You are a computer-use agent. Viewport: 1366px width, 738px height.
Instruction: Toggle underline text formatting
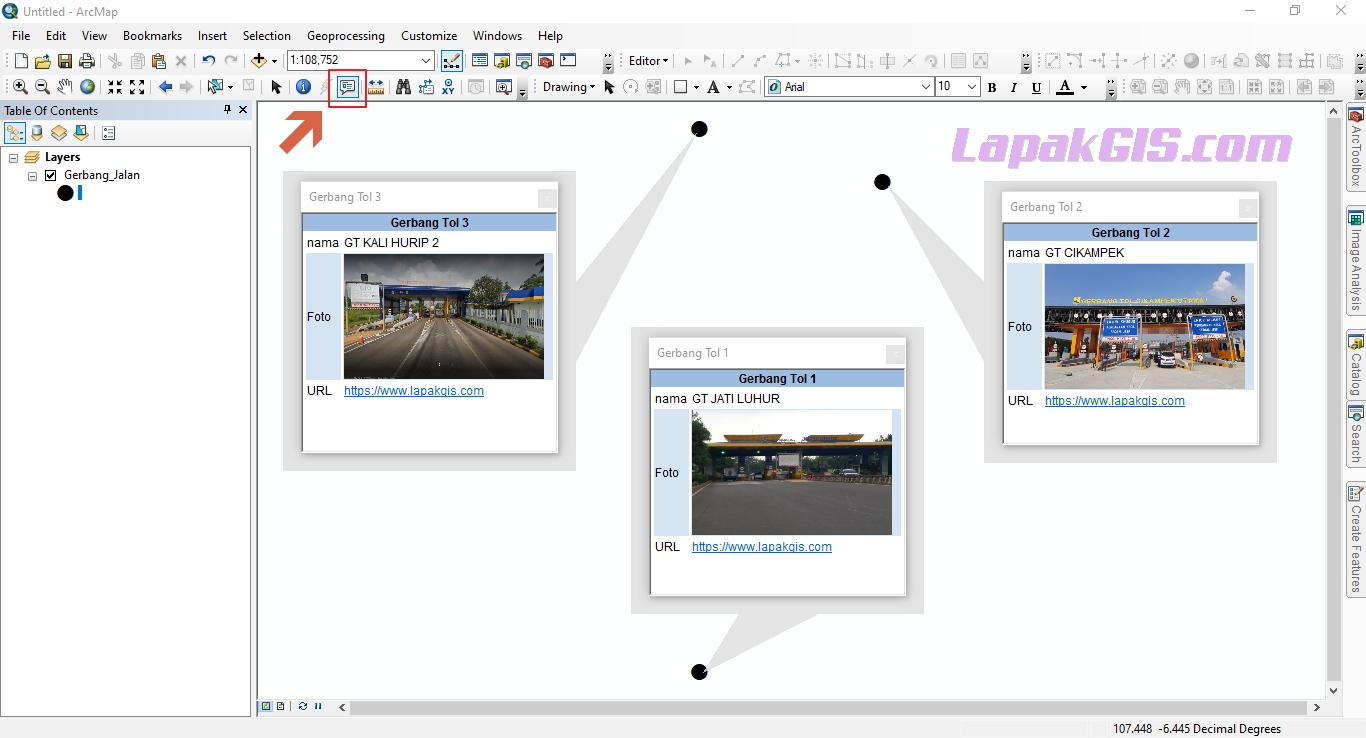pos(1037,87)
